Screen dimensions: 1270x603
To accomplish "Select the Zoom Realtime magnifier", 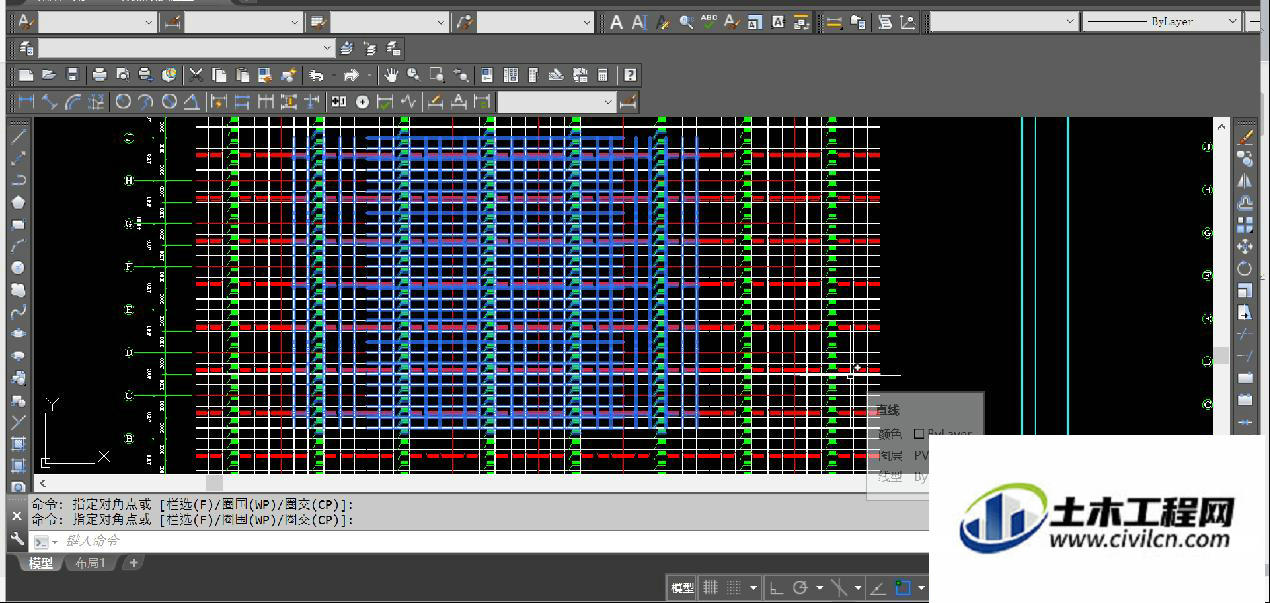I will tap(413, 75).
